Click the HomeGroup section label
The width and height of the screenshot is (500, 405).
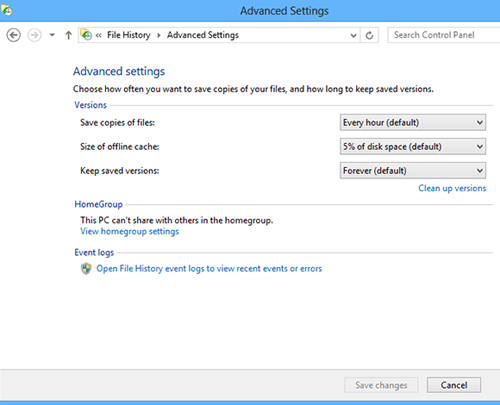point(98,204)
